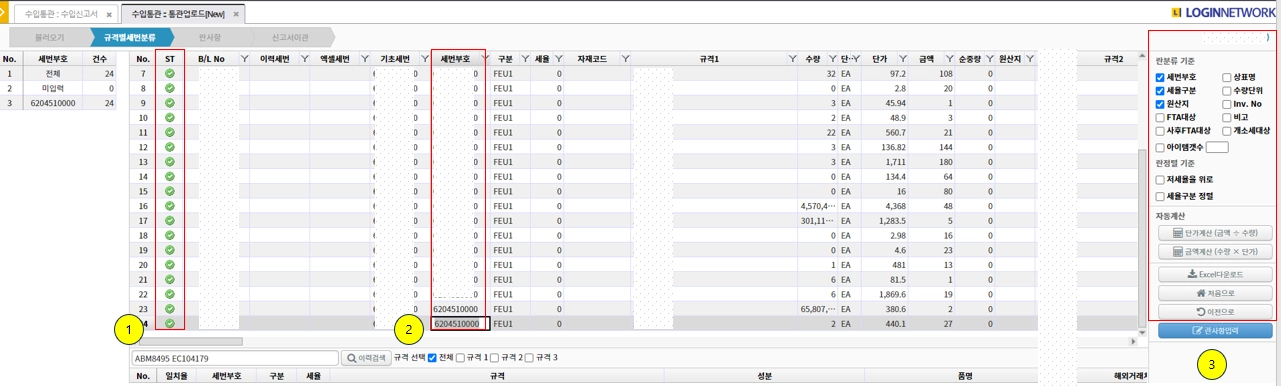Image resolution: width=1281 pixels, height=386 pixels.
Task: Click the LOGINNETWORK logo
Action: tap(1222, 13)
